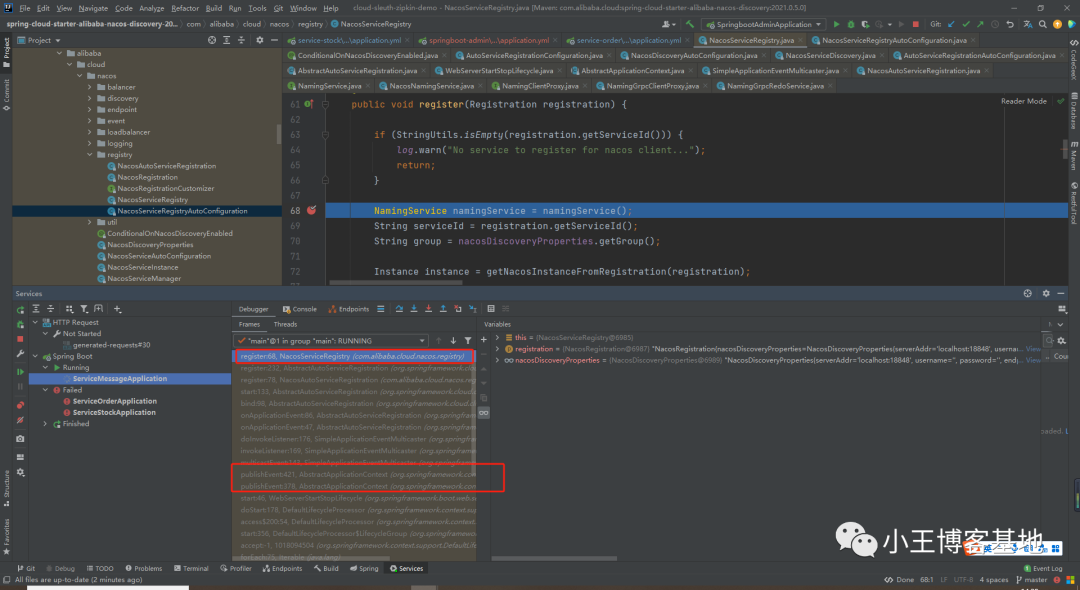
Task: Run SpringbootAdminApplication with the green play icon
Action: [x=836, y=24]
